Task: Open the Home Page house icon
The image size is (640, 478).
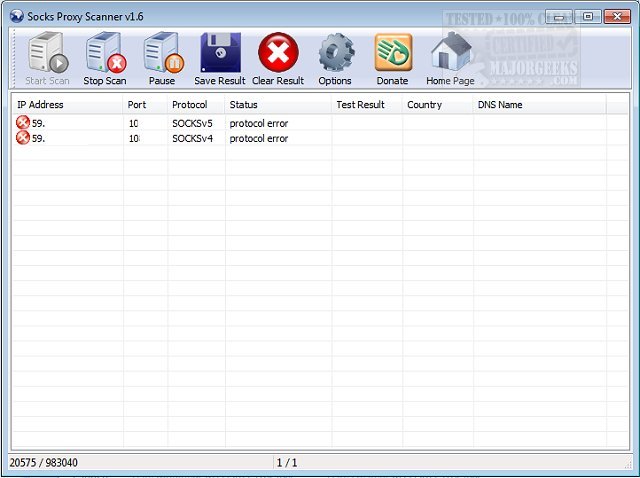Action: coord(451,53)
